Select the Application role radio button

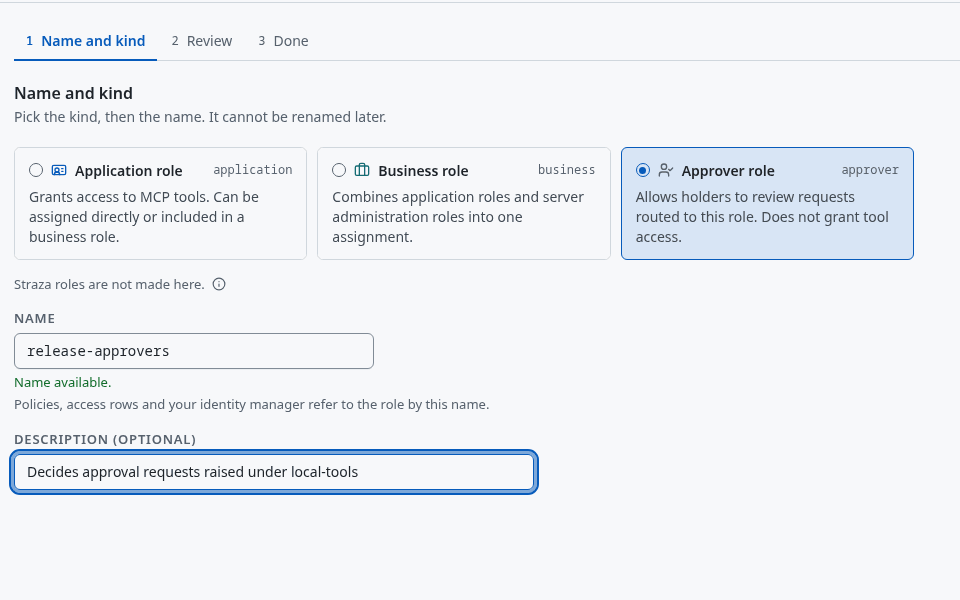click(36, 170)
